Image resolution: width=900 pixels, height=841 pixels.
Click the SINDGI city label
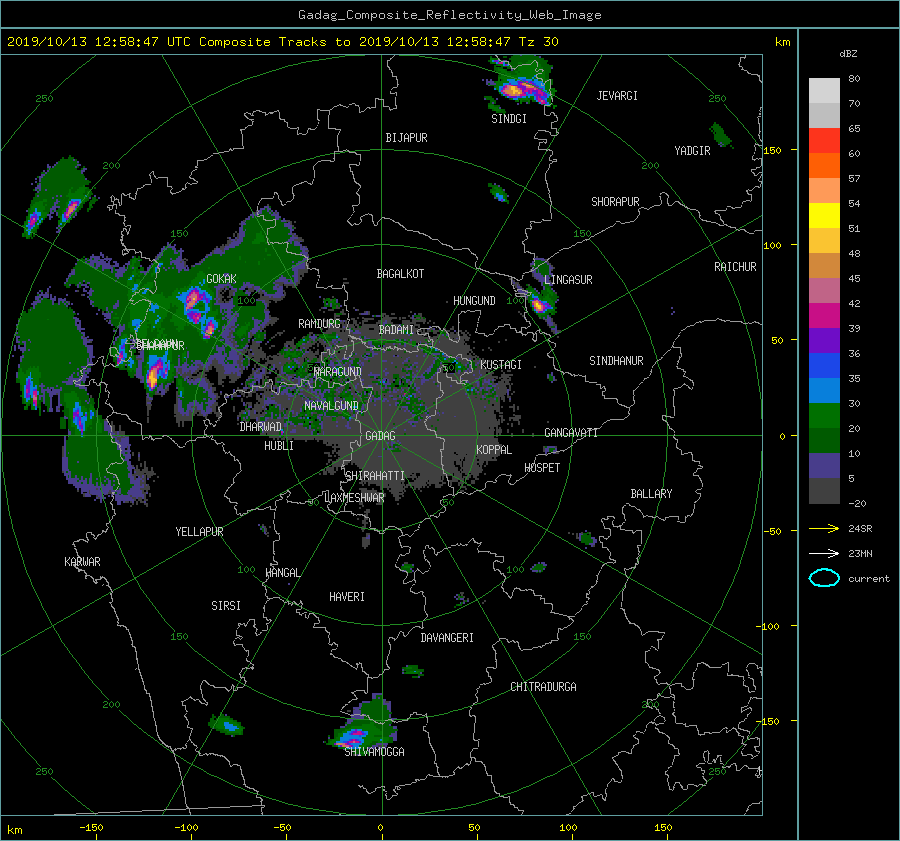509,119
